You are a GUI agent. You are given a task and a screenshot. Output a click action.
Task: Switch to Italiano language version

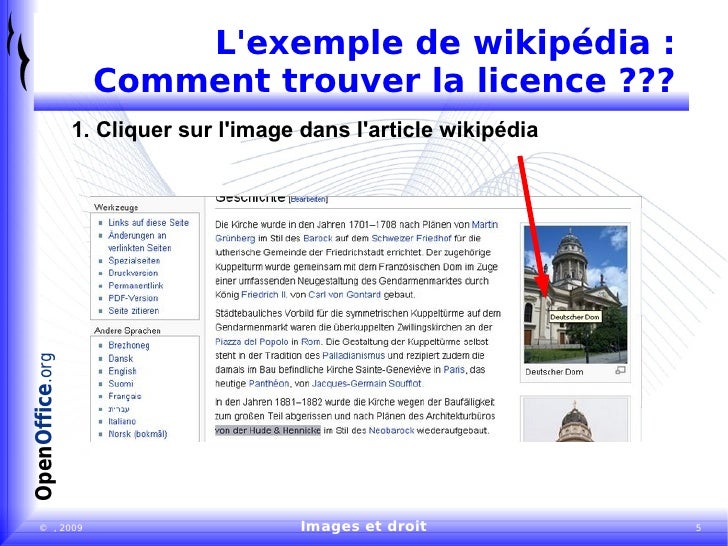122,422
